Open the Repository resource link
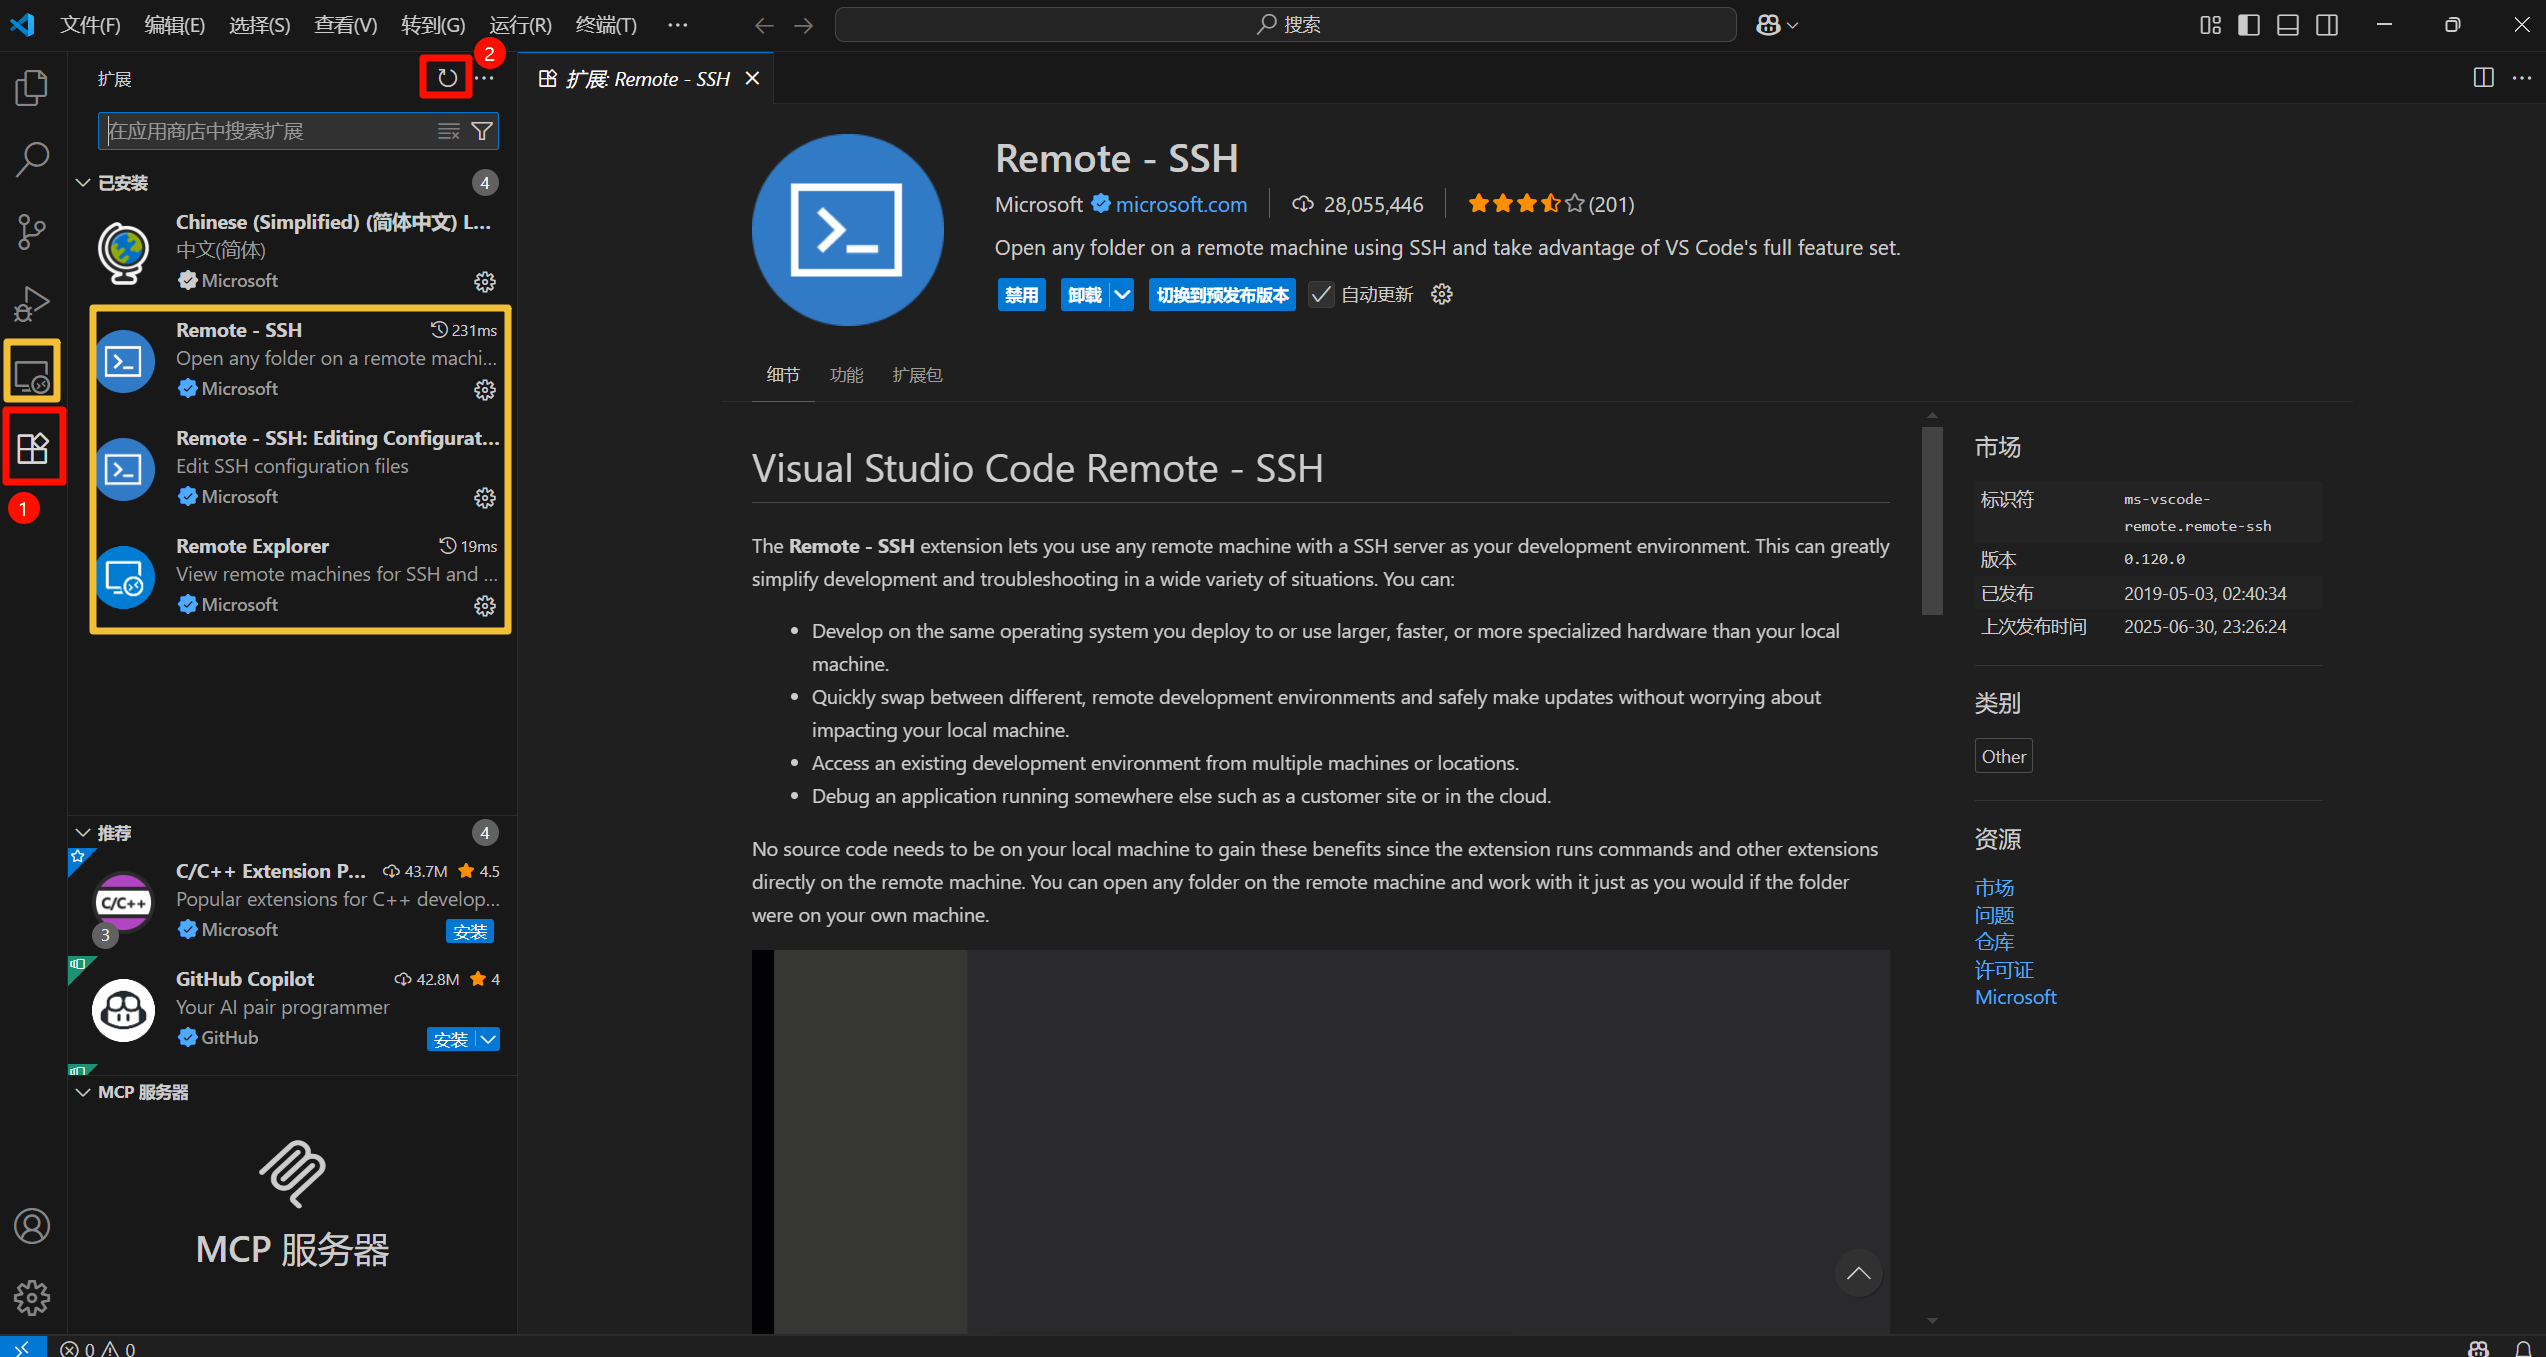 click(1994, 942)
